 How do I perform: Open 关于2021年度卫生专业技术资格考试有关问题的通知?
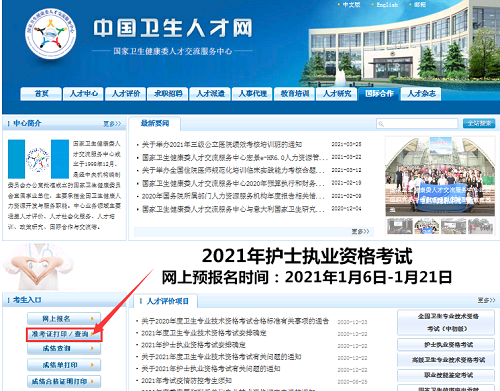(221, 357)
